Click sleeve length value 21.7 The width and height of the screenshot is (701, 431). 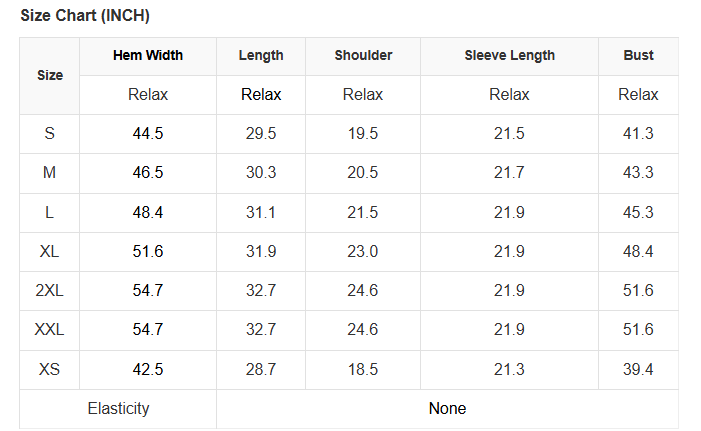509,173
